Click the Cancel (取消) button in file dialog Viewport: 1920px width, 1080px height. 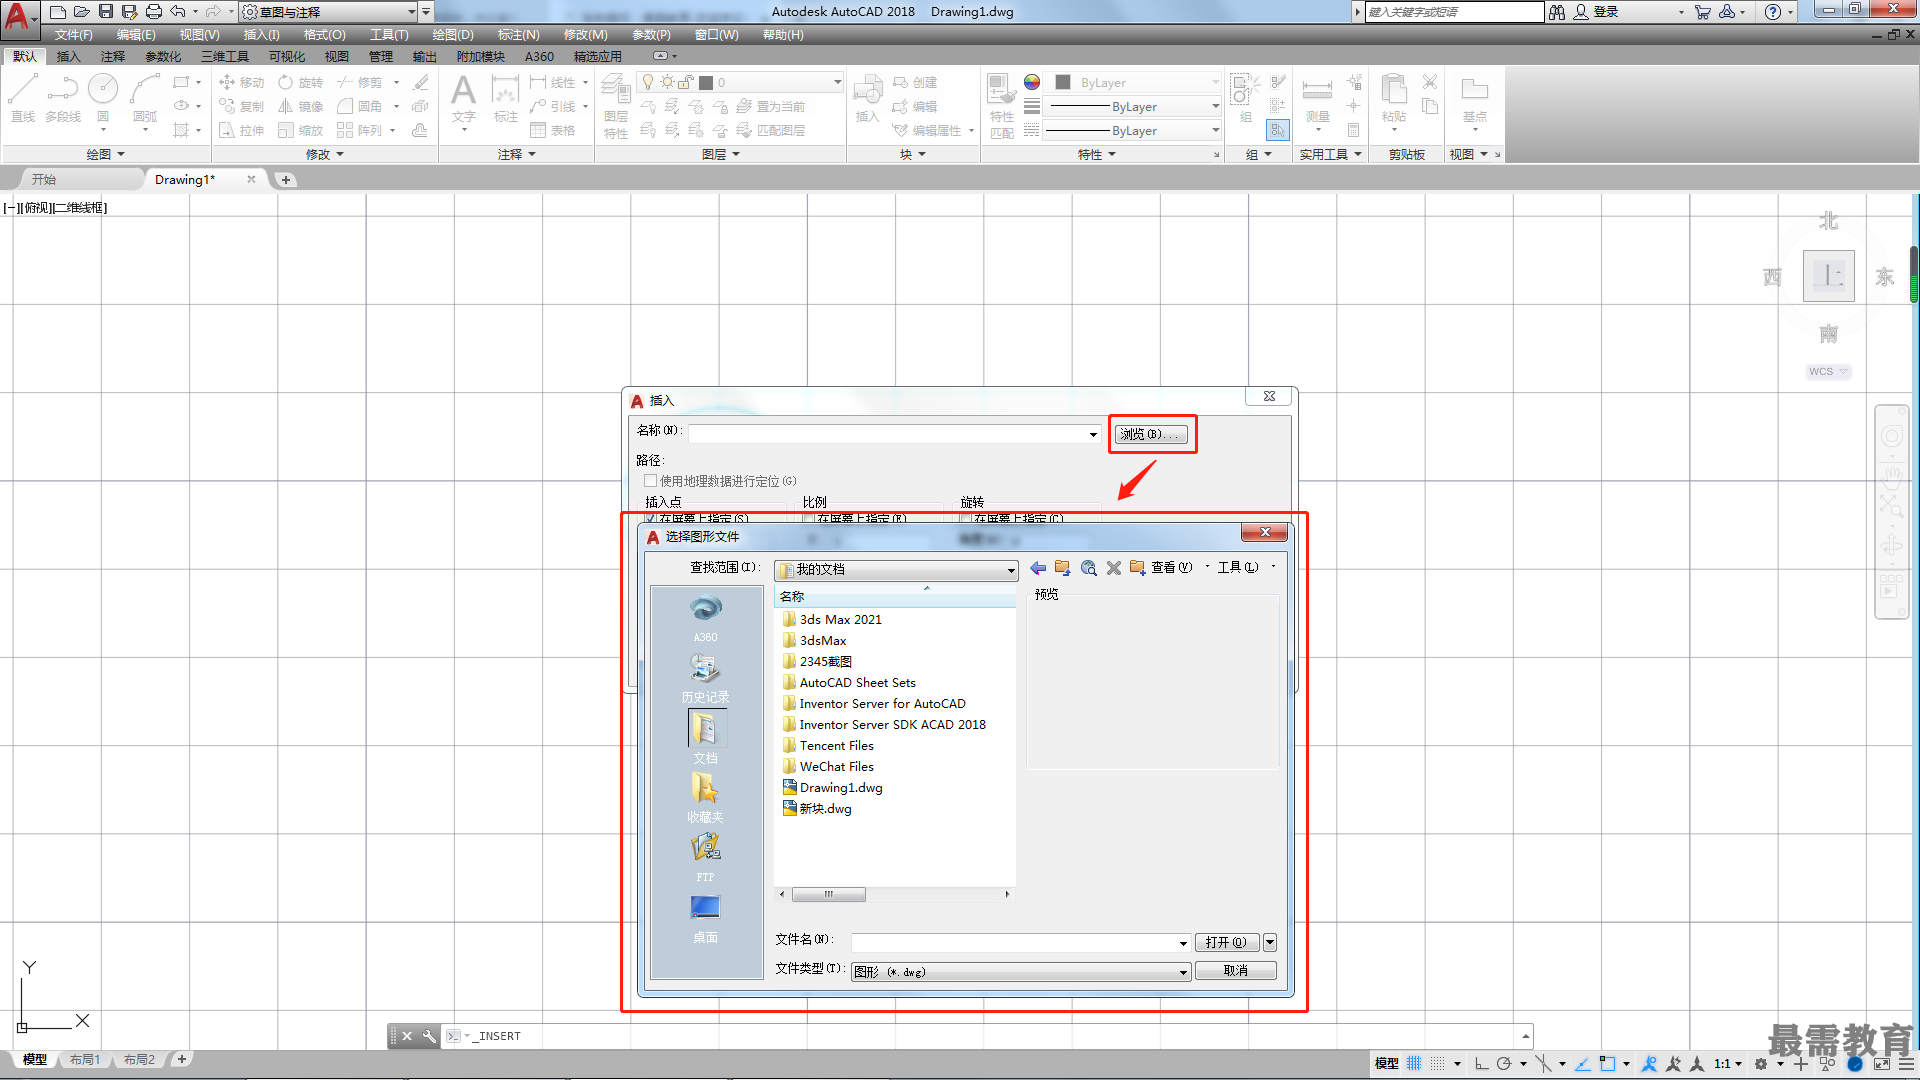click(1236, 970)
